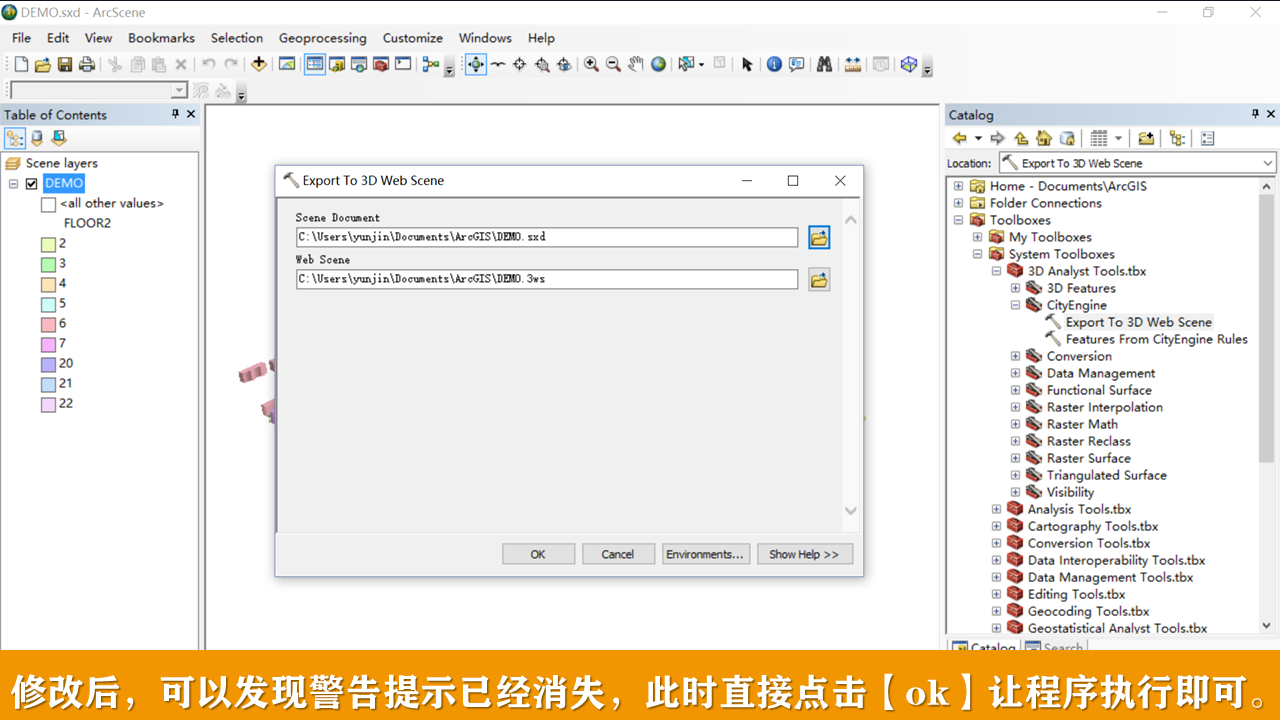This screenshot has width=1280, height=720.
Task: Activate the Pan hand tool
Action: pos(636,64)
